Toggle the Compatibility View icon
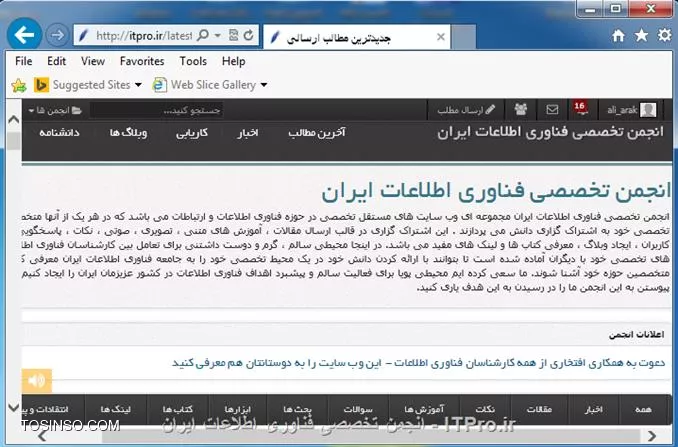678x447 pixels. tap(233, 35)
